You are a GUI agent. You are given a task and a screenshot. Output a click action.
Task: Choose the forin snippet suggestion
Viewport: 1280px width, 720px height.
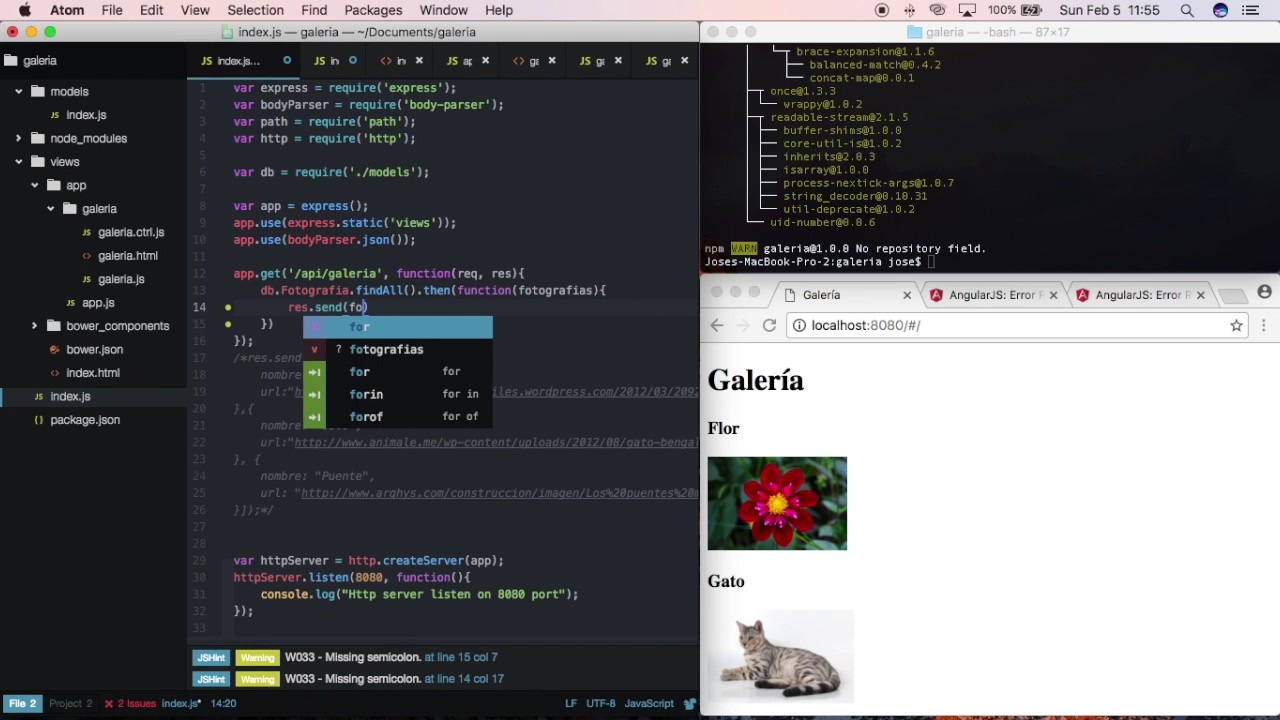point(398,394)
